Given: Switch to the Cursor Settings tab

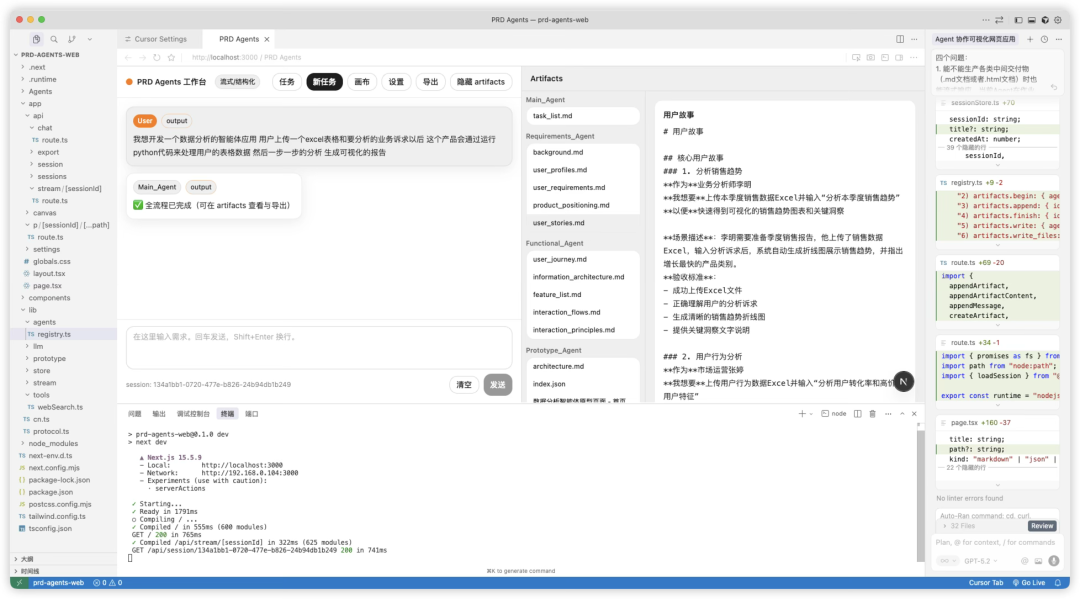Looking at the screenshot, I should [x=159, y=39].
